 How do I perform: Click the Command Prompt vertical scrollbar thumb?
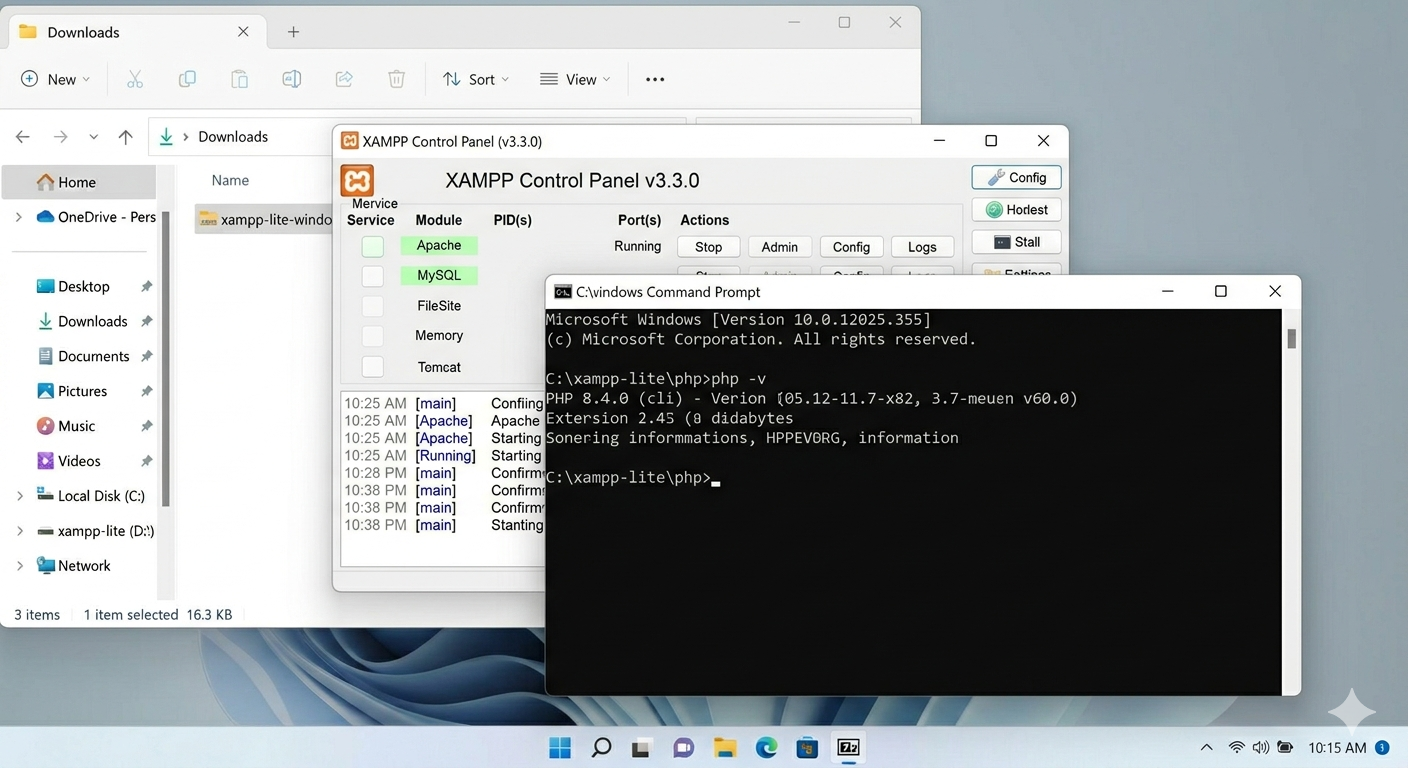(x=1291, y=338)
